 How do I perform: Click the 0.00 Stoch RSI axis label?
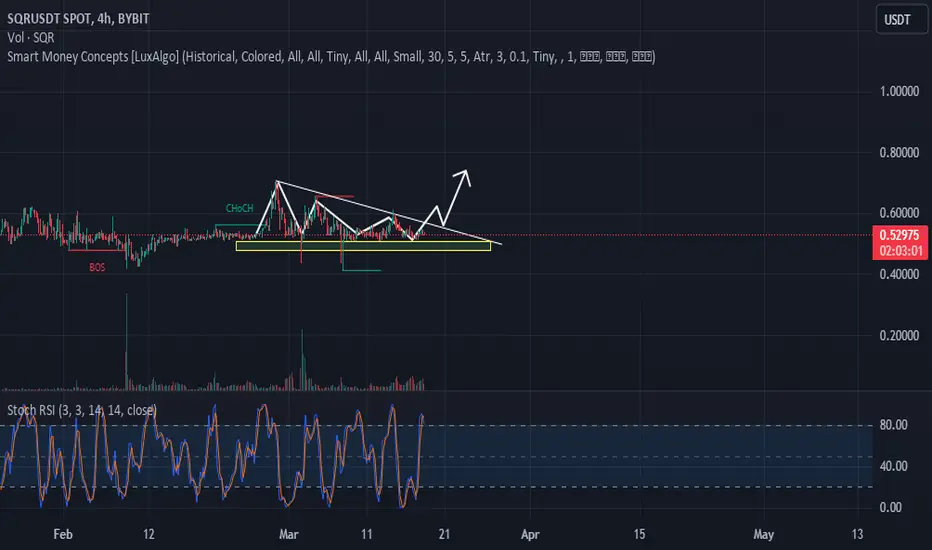pyautogui.click(x=890, y=507)
